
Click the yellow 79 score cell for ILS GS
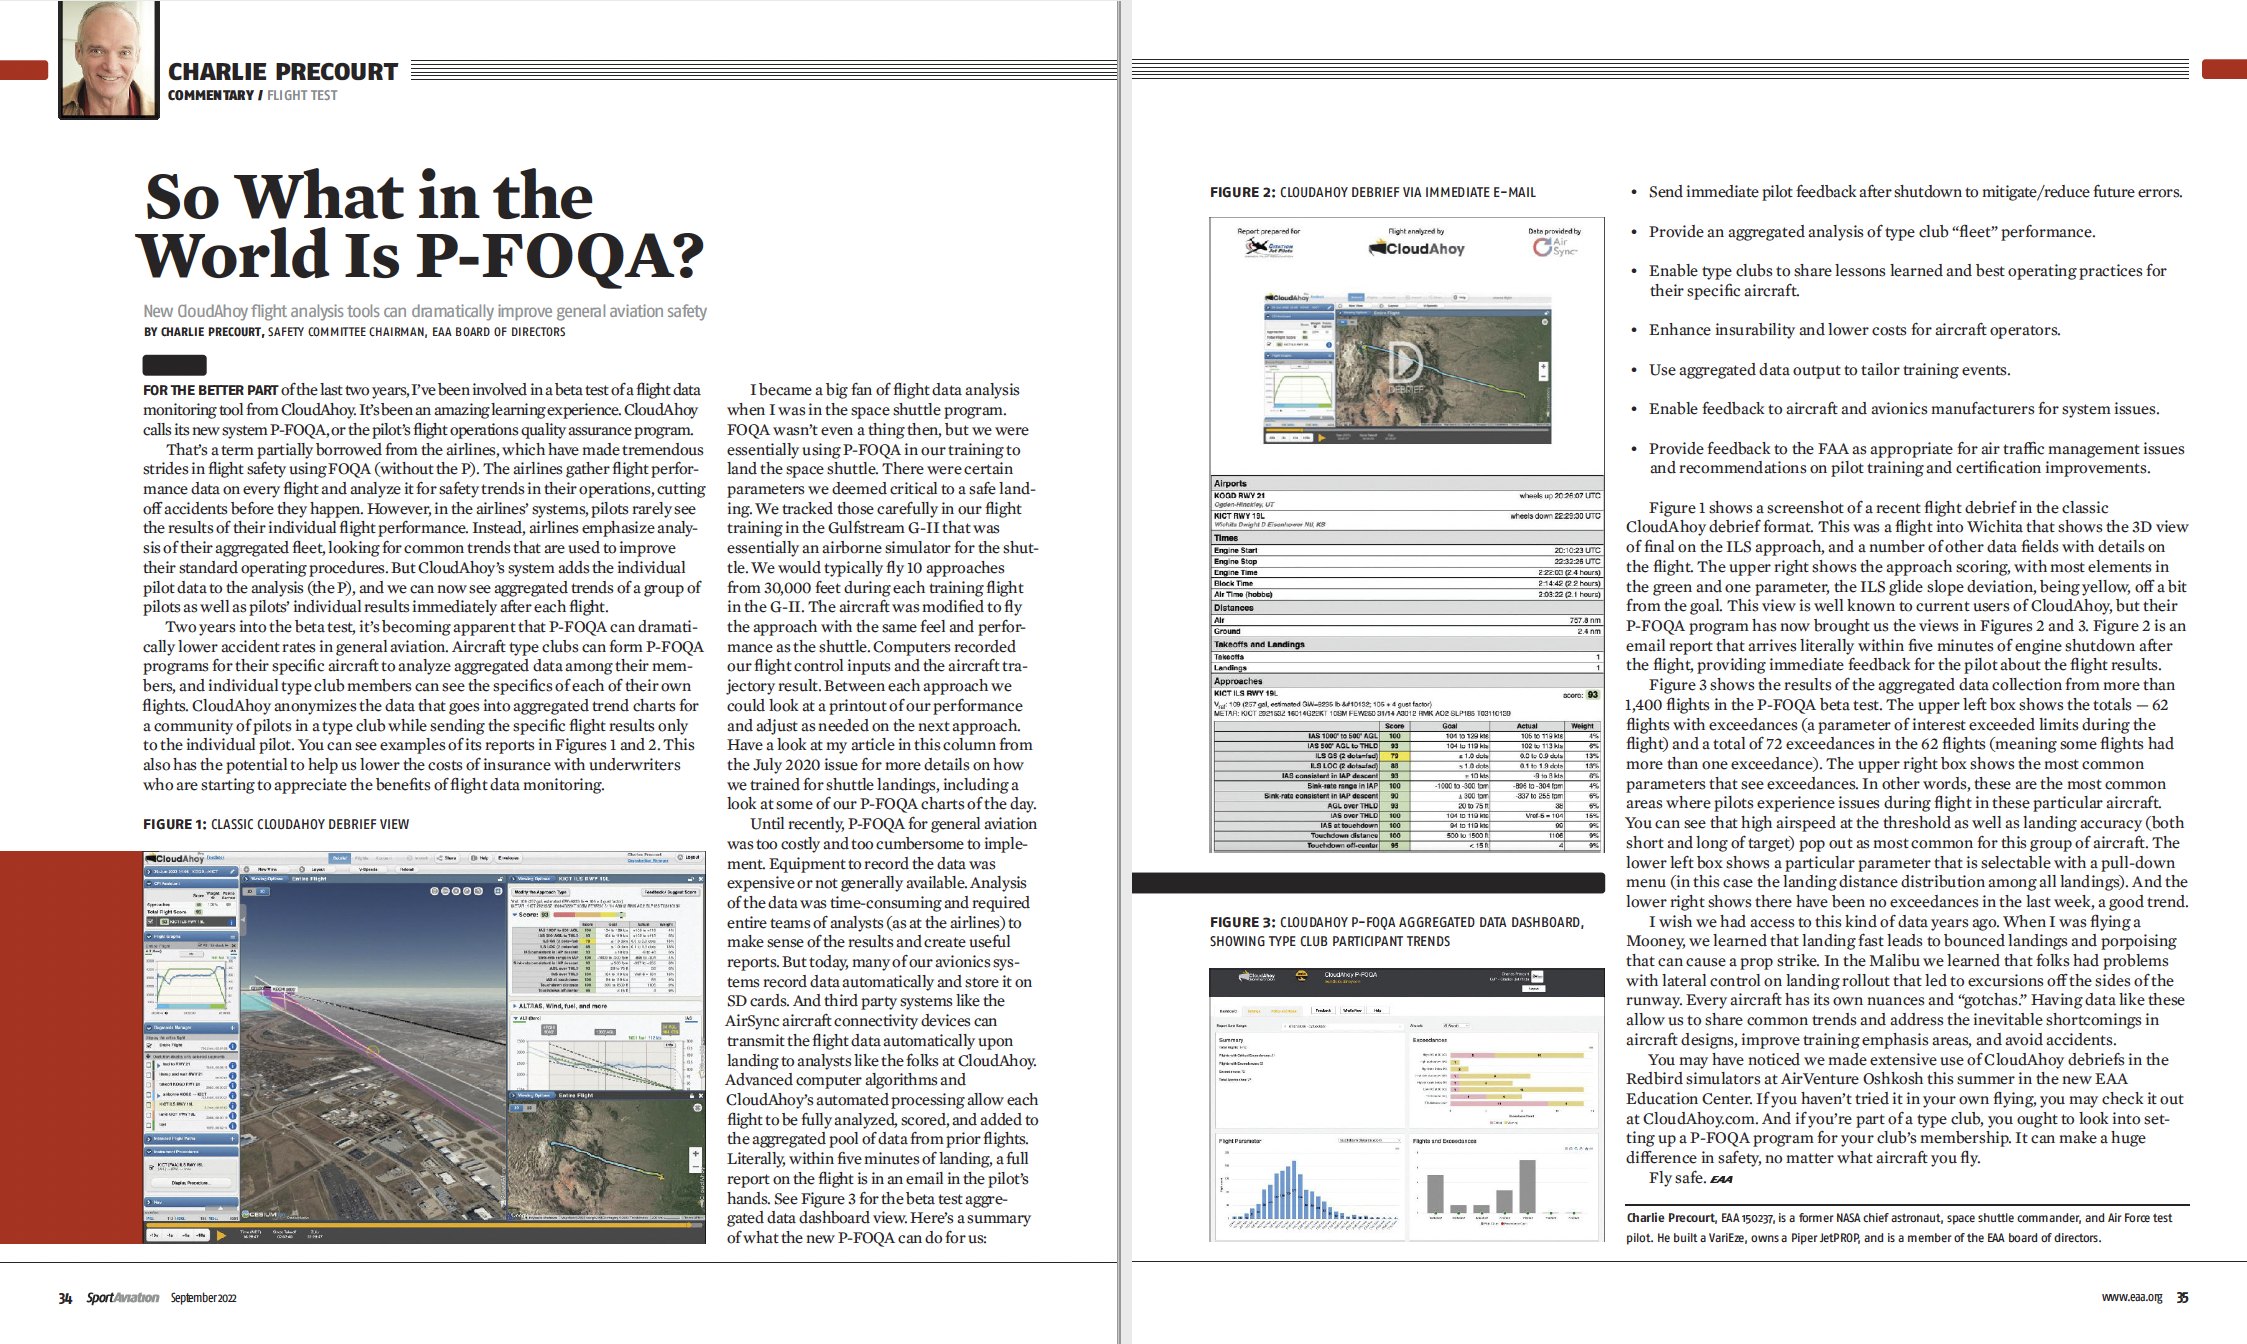pos(1394,756)
